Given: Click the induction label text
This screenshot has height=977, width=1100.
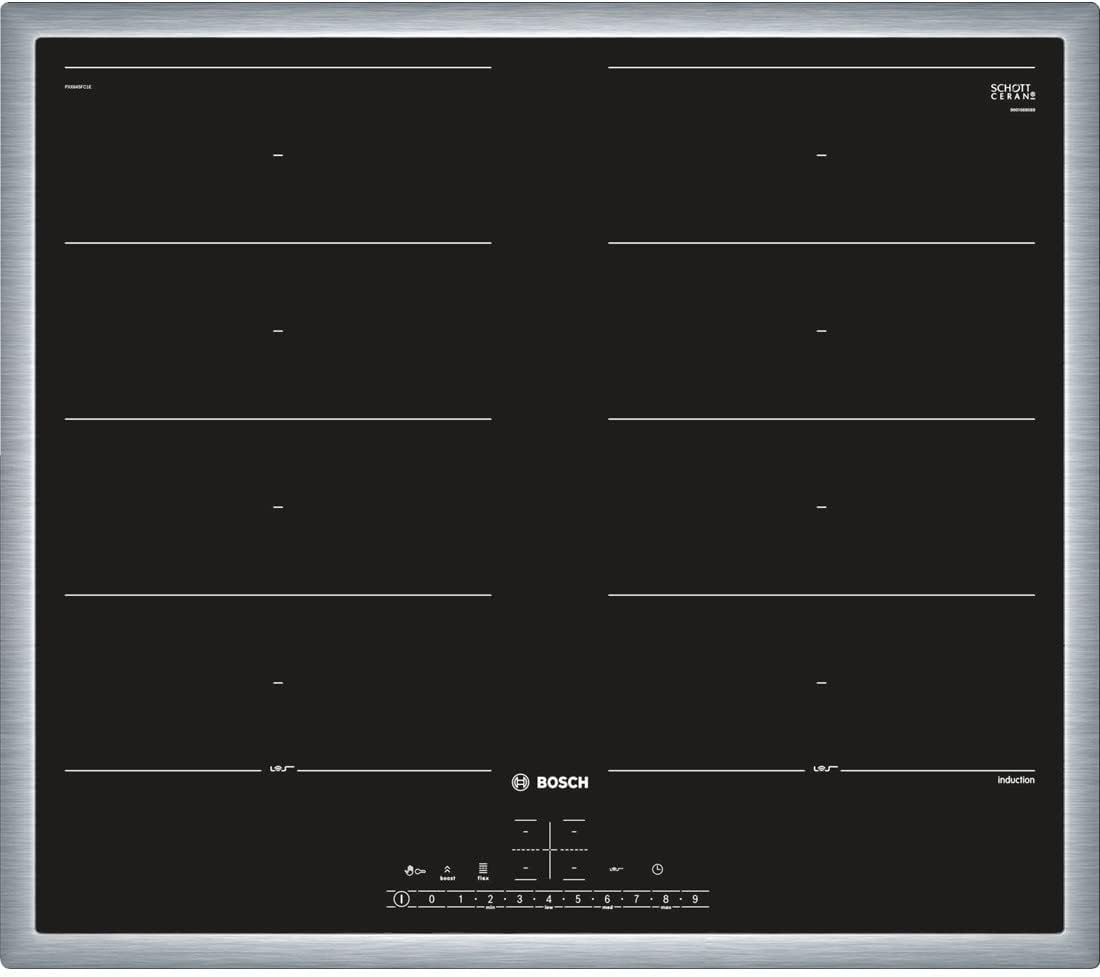Looking at the screenshot, I should click(1015, 780).
